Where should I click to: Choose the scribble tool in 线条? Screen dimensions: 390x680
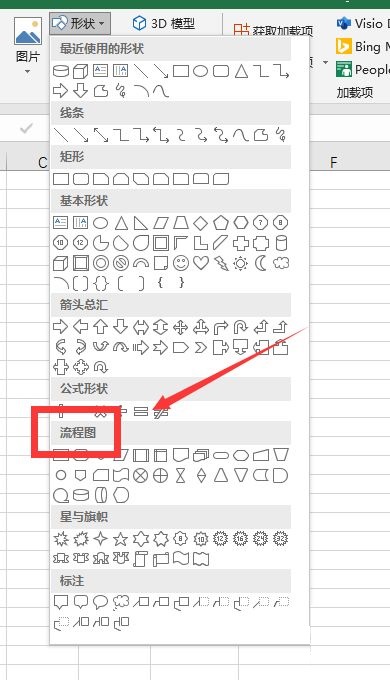(x=281, y=135)
